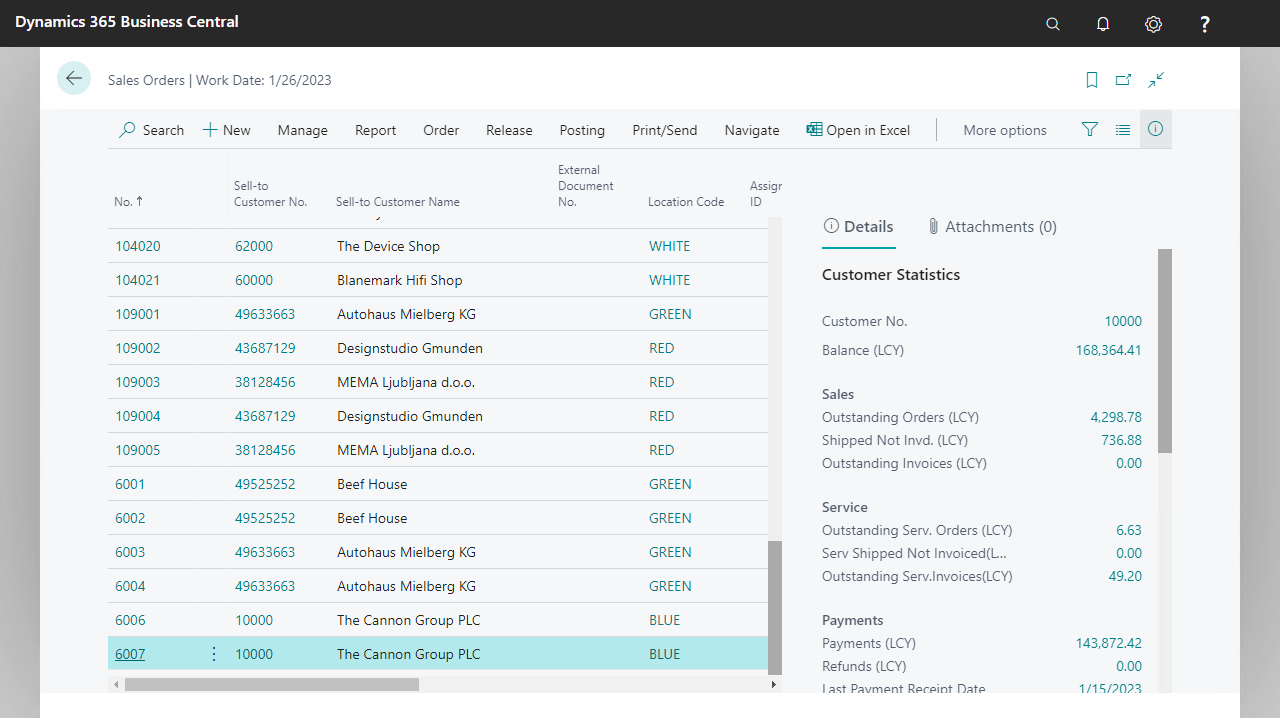Open customer 60000 link
Viewport: 1280px width, 720px height.
(x=254, y=280)
